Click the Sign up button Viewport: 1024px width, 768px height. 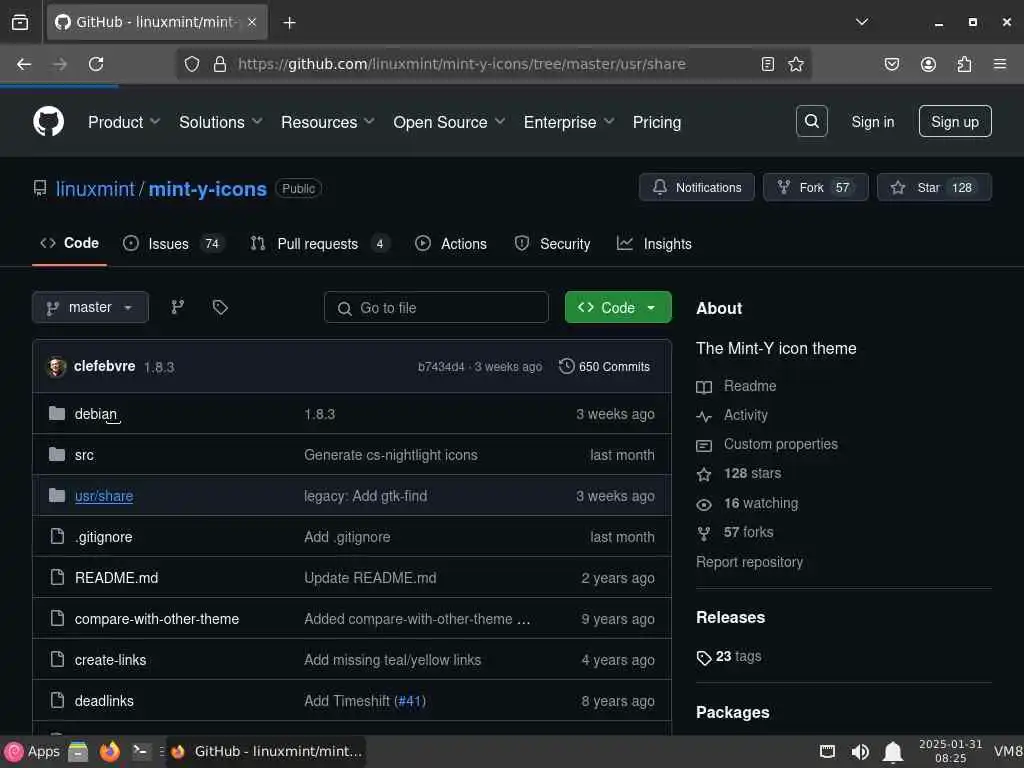[x=955, y=121]
